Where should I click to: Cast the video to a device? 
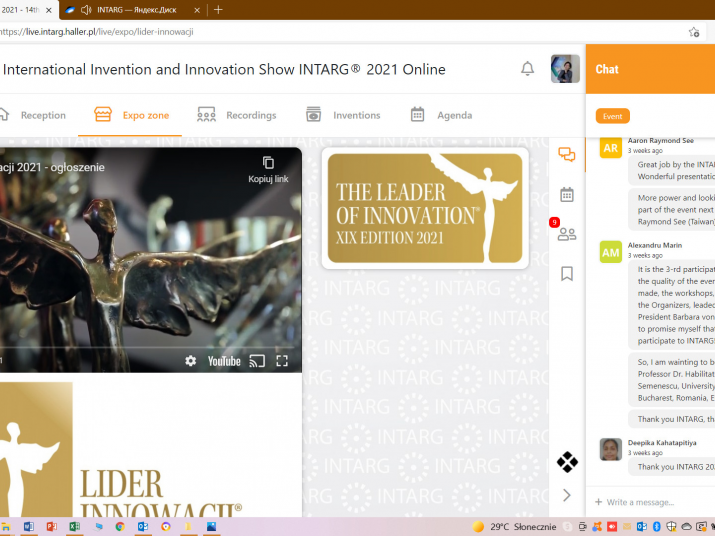click(x=257, y=361)
